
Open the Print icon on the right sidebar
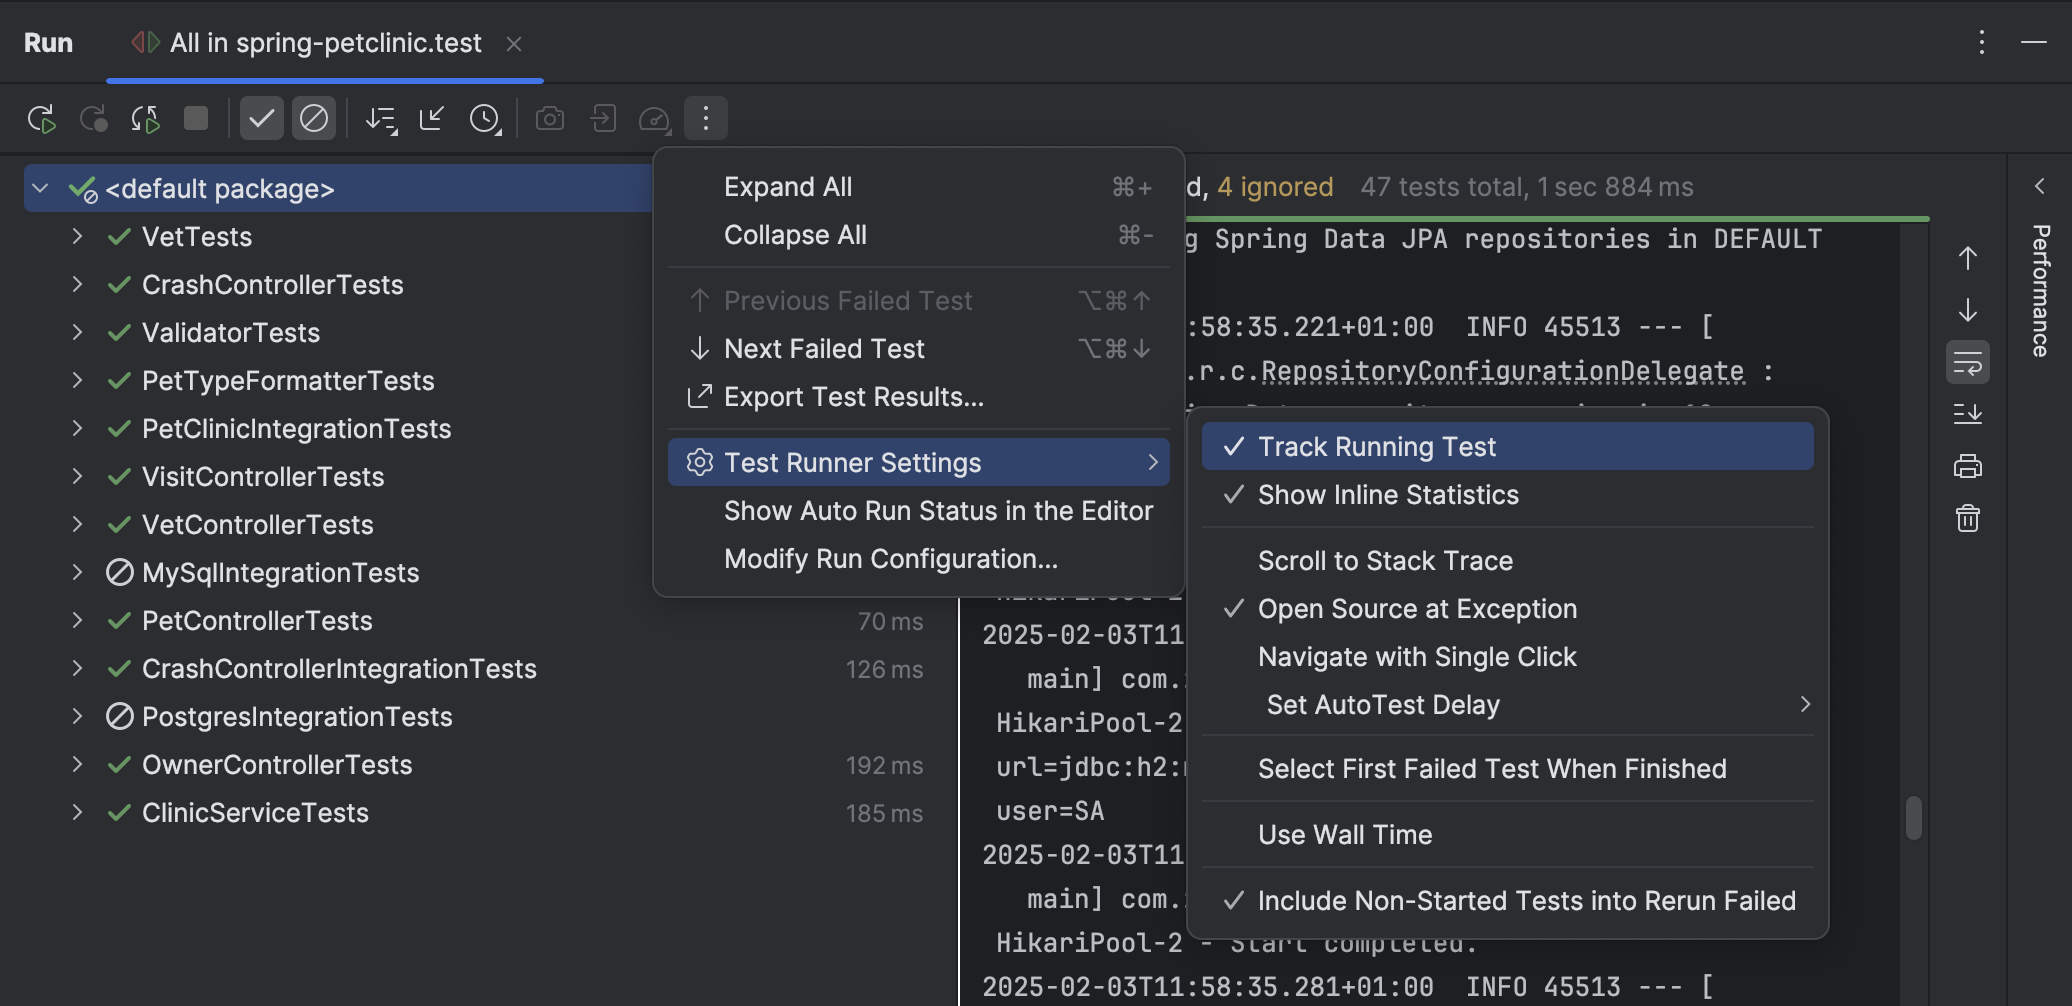tap(1965, 466)
